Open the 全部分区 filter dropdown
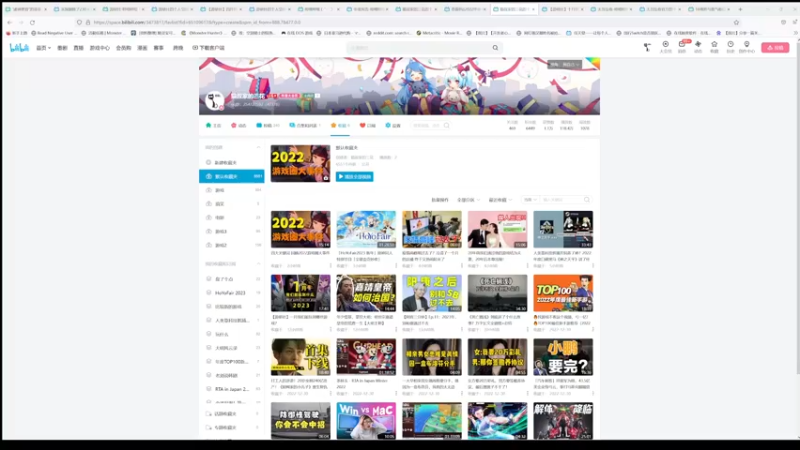 click(x=468, y=200)
